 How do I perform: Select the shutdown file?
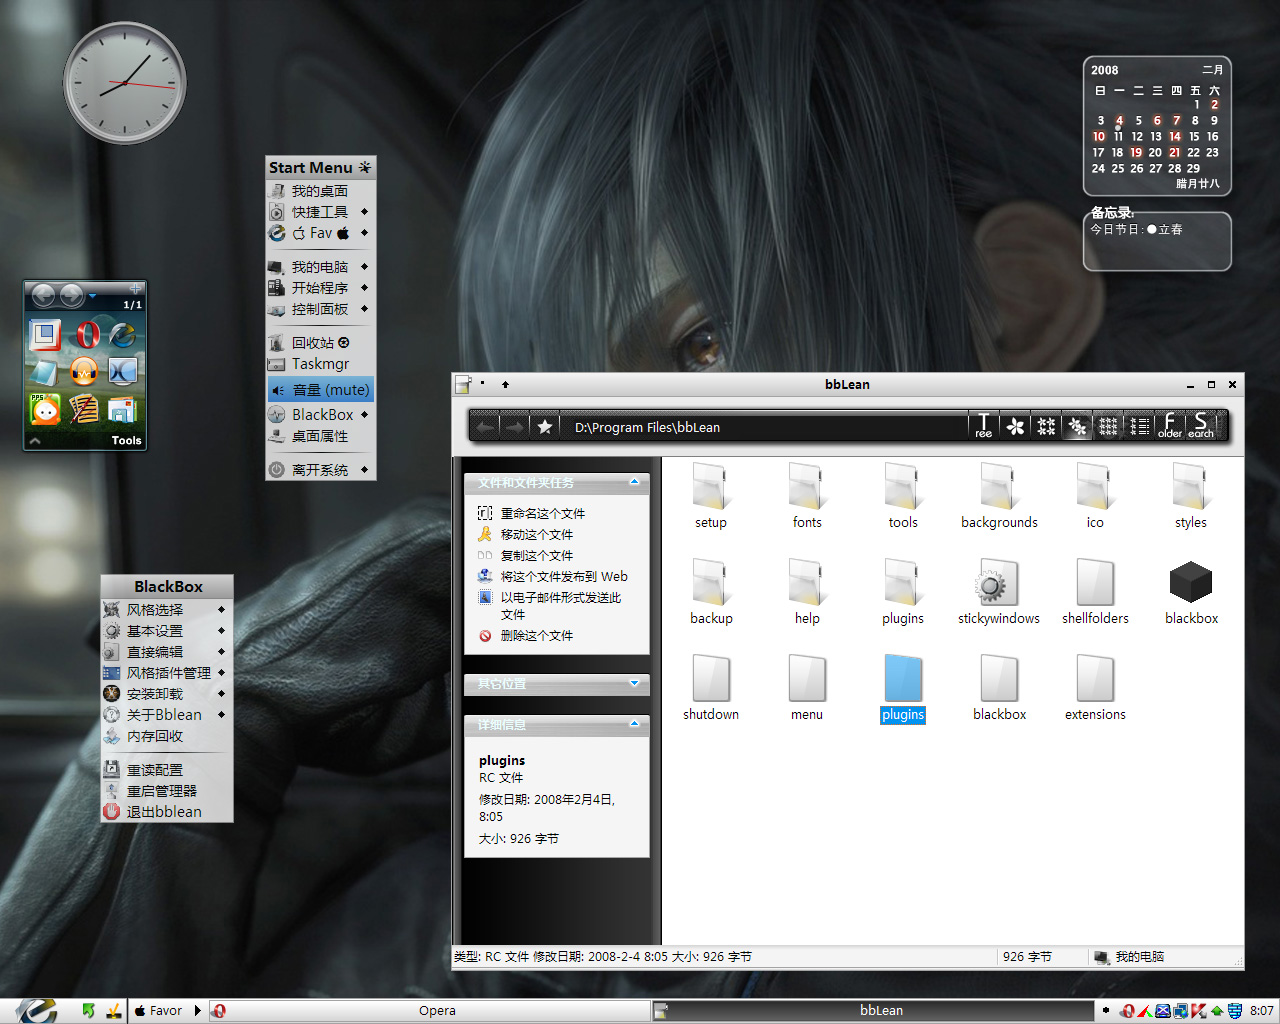711,688
